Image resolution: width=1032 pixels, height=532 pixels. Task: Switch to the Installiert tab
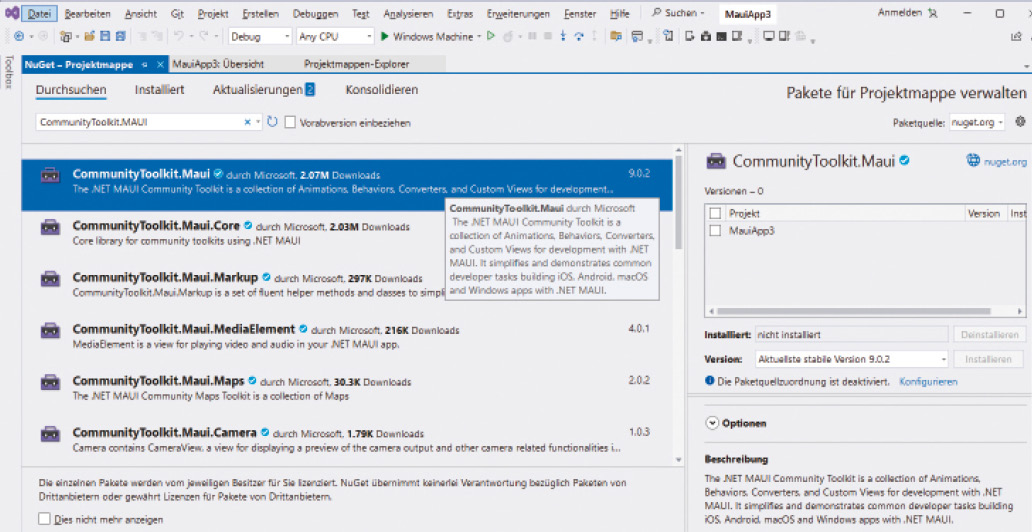(159, 90)
